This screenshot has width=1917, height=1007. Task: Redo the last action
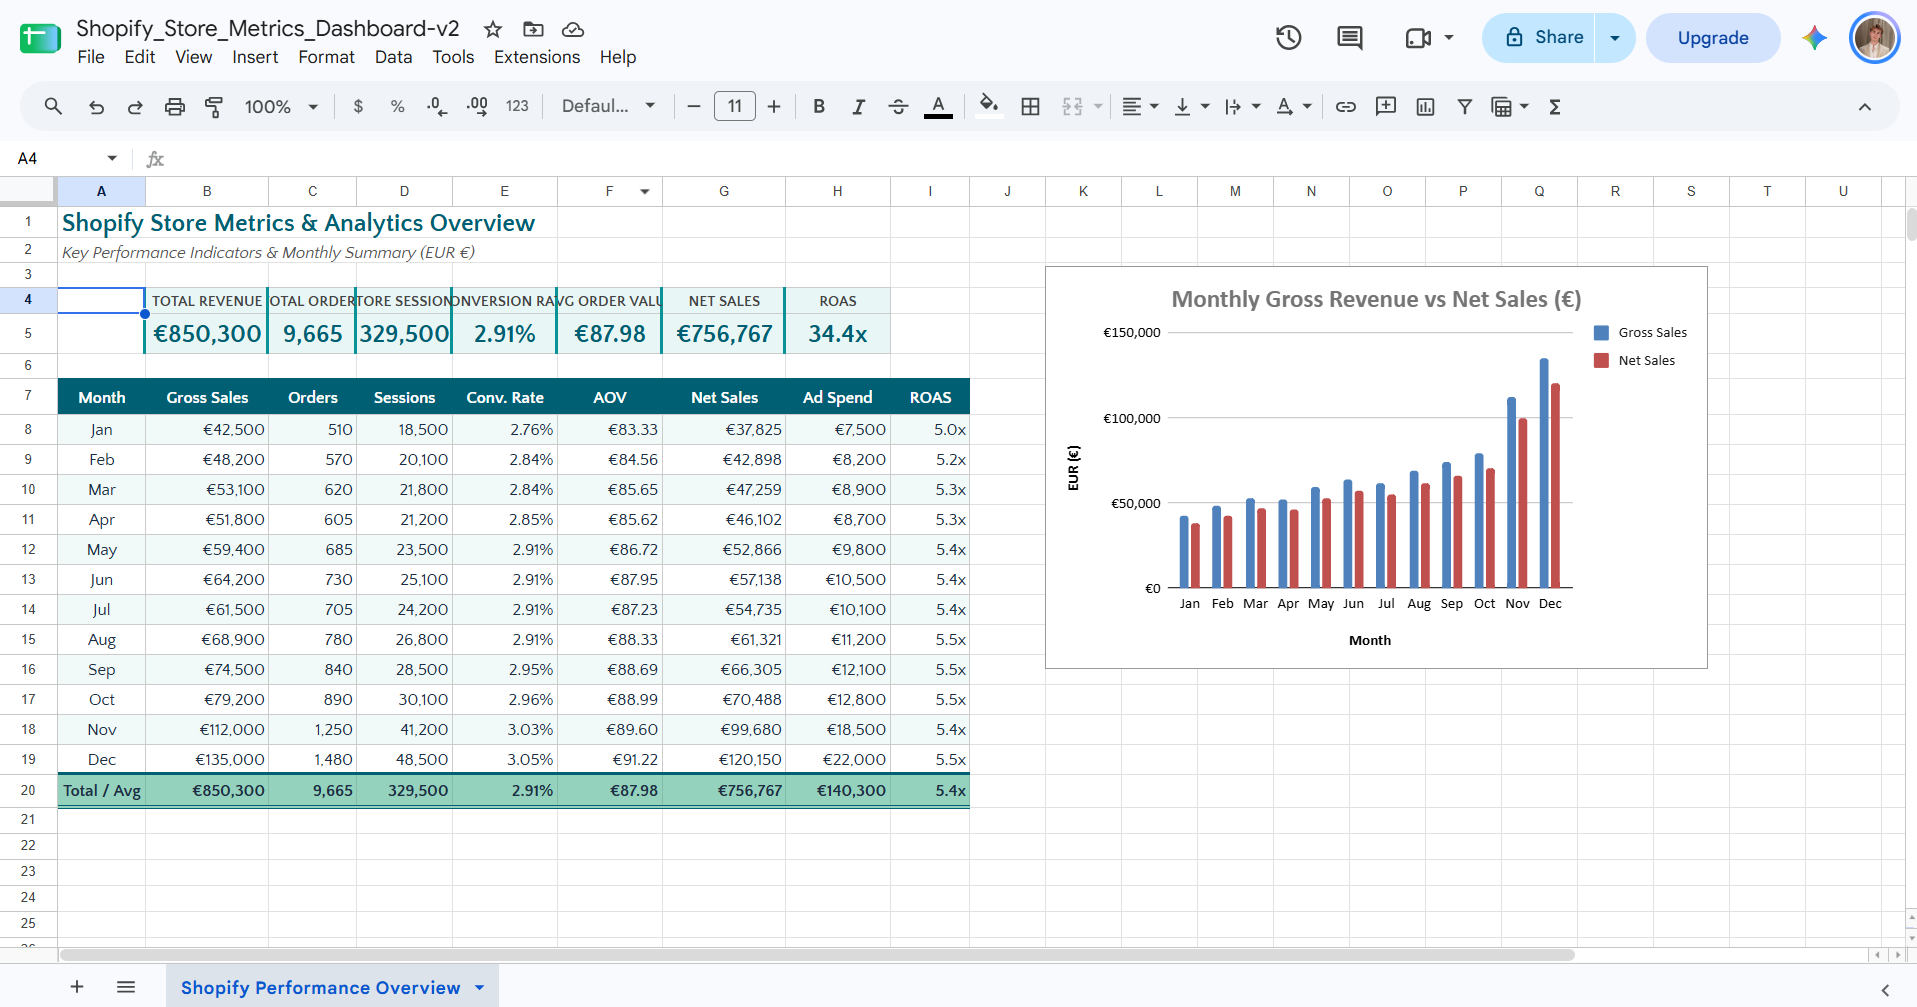coord(135,106)
